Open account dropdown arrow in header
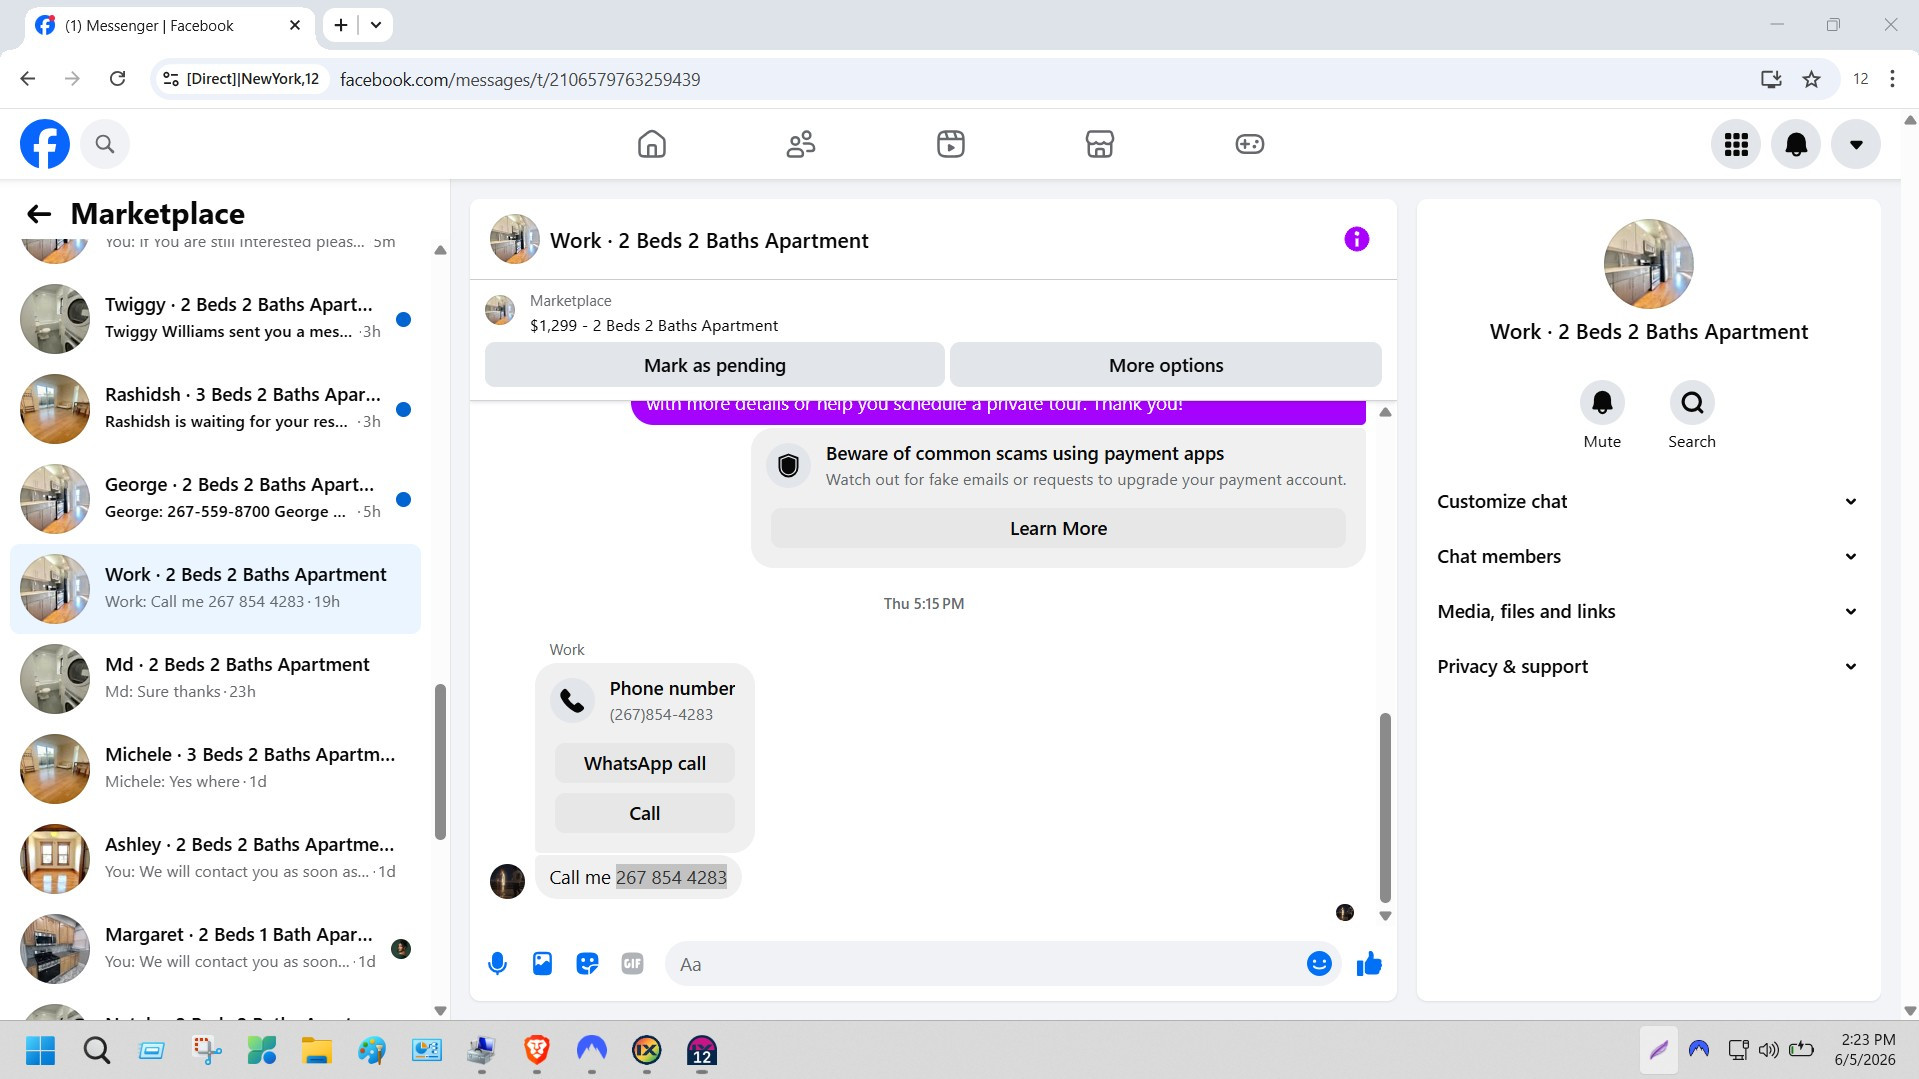The width and height of the screenshot is (1919, 1079). [x=1856, y=145]
